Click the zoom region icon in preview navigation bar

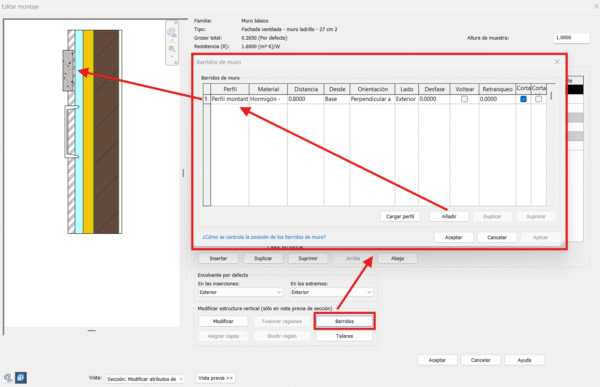click(172, 49)
